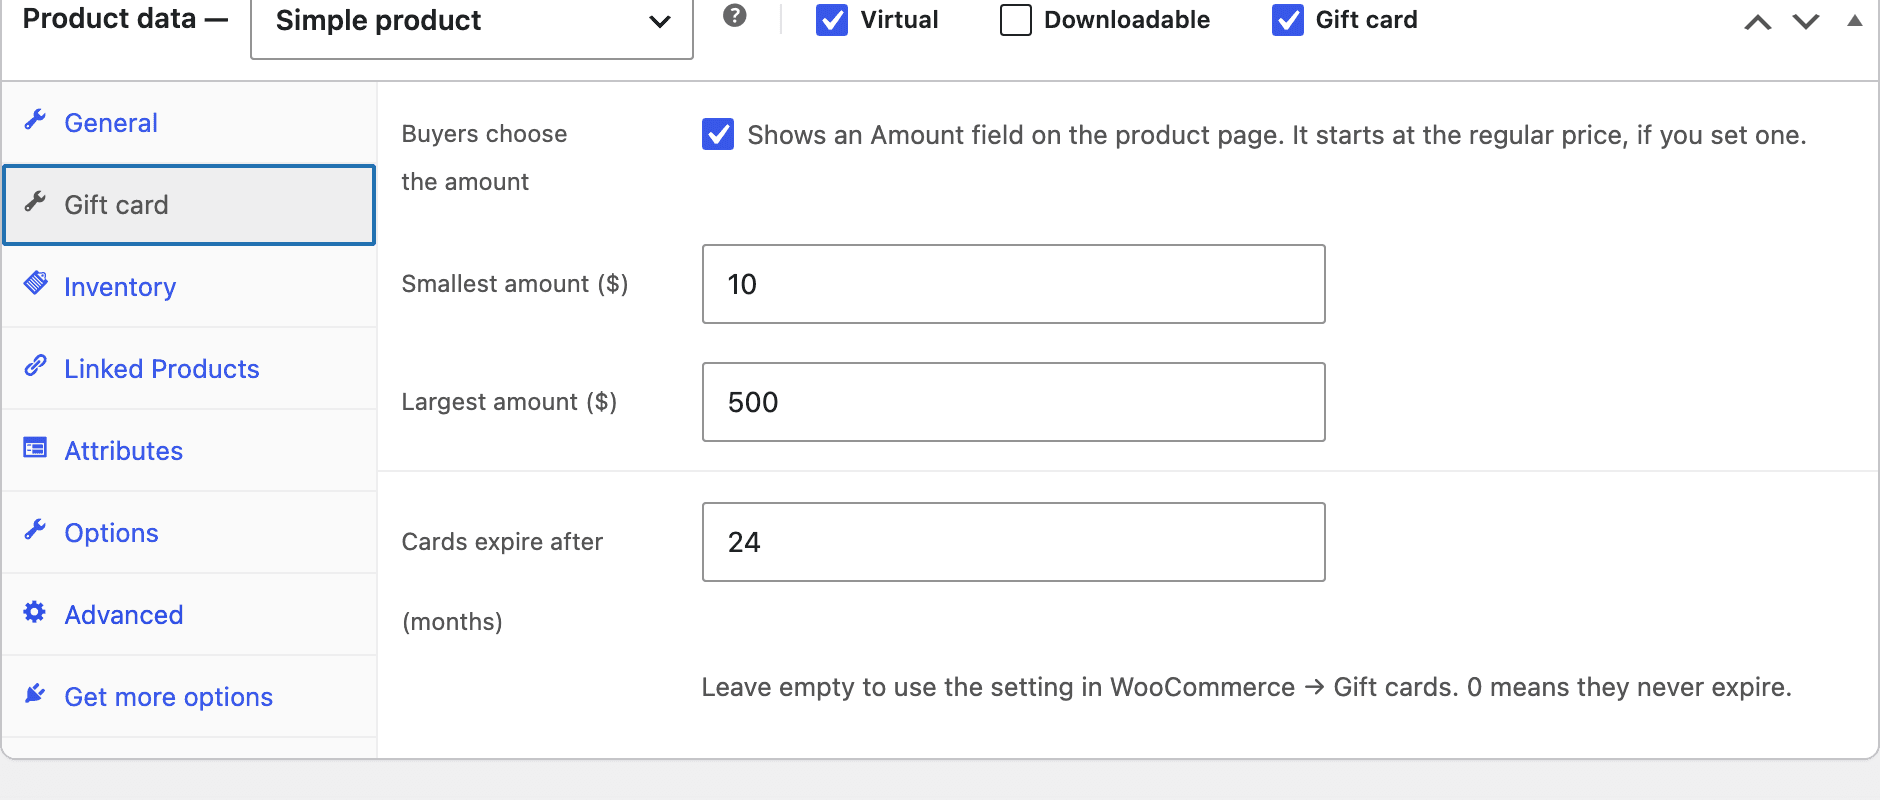Click into the Largest amount field
This screenshot has height=800, width=1880.
point(1014,402)
